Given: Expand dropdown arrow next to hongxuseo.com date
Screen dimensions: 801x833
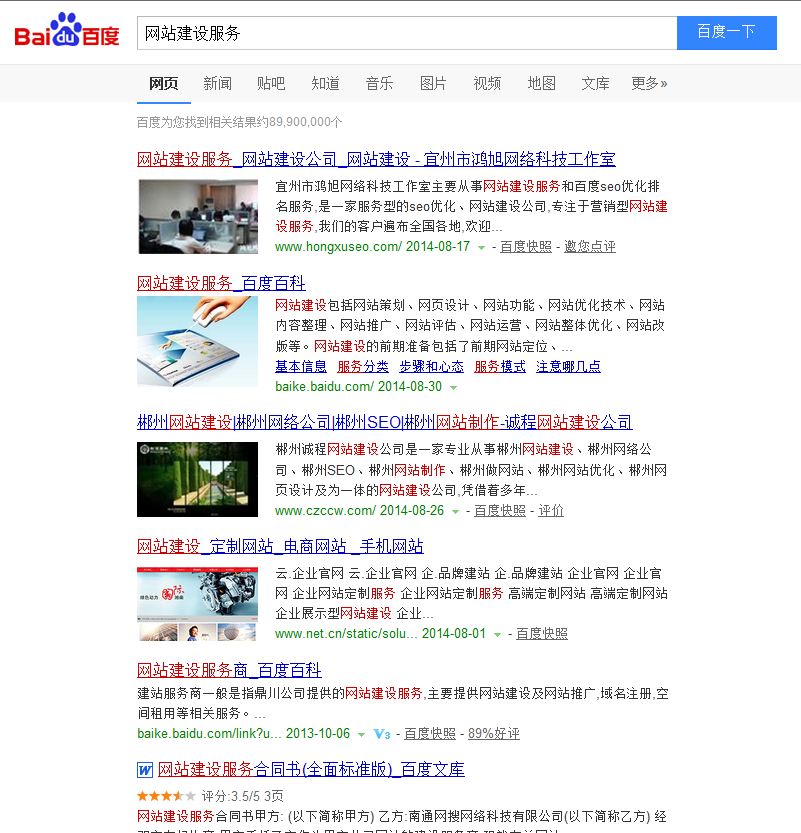Looking at the screenshot, I should [481, 247].
